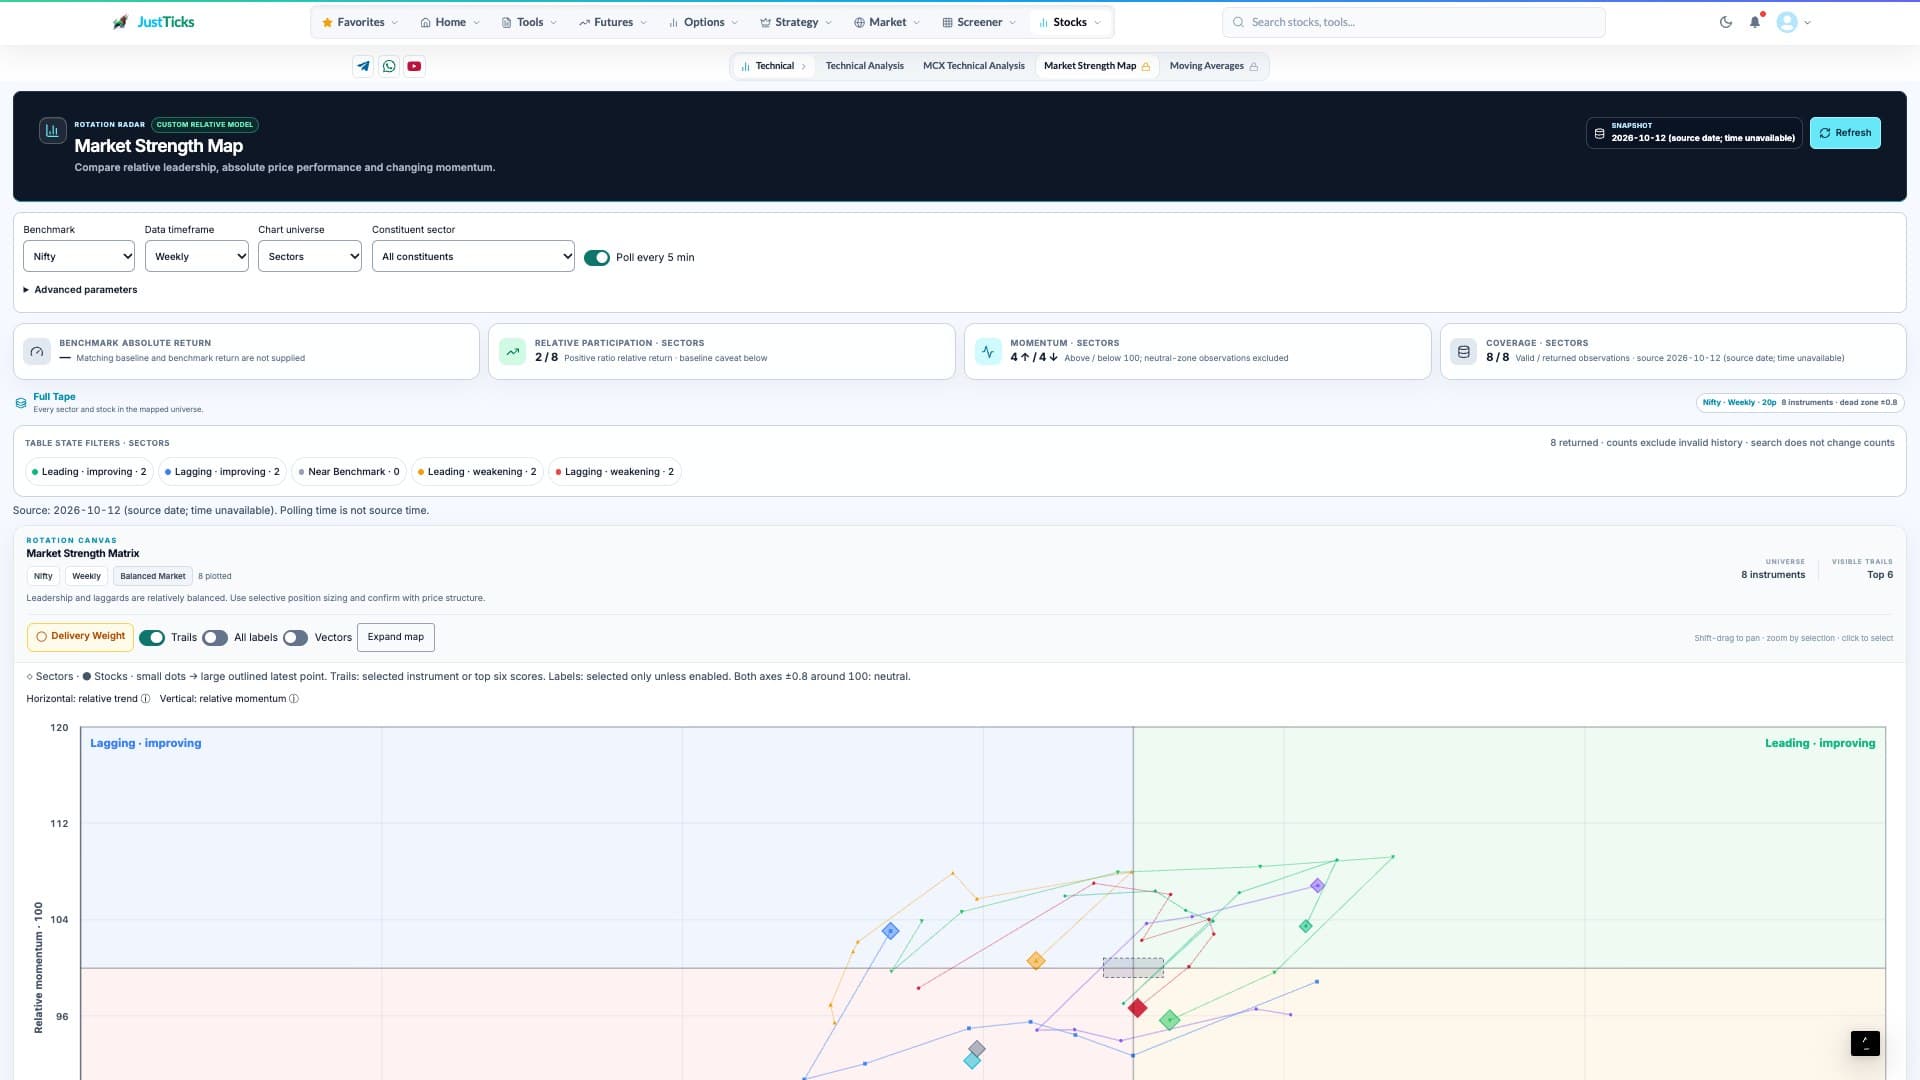The image size is (1920, 1080).
Task: Toggle Poll every 5 min switch
Action: pos(597,258)
